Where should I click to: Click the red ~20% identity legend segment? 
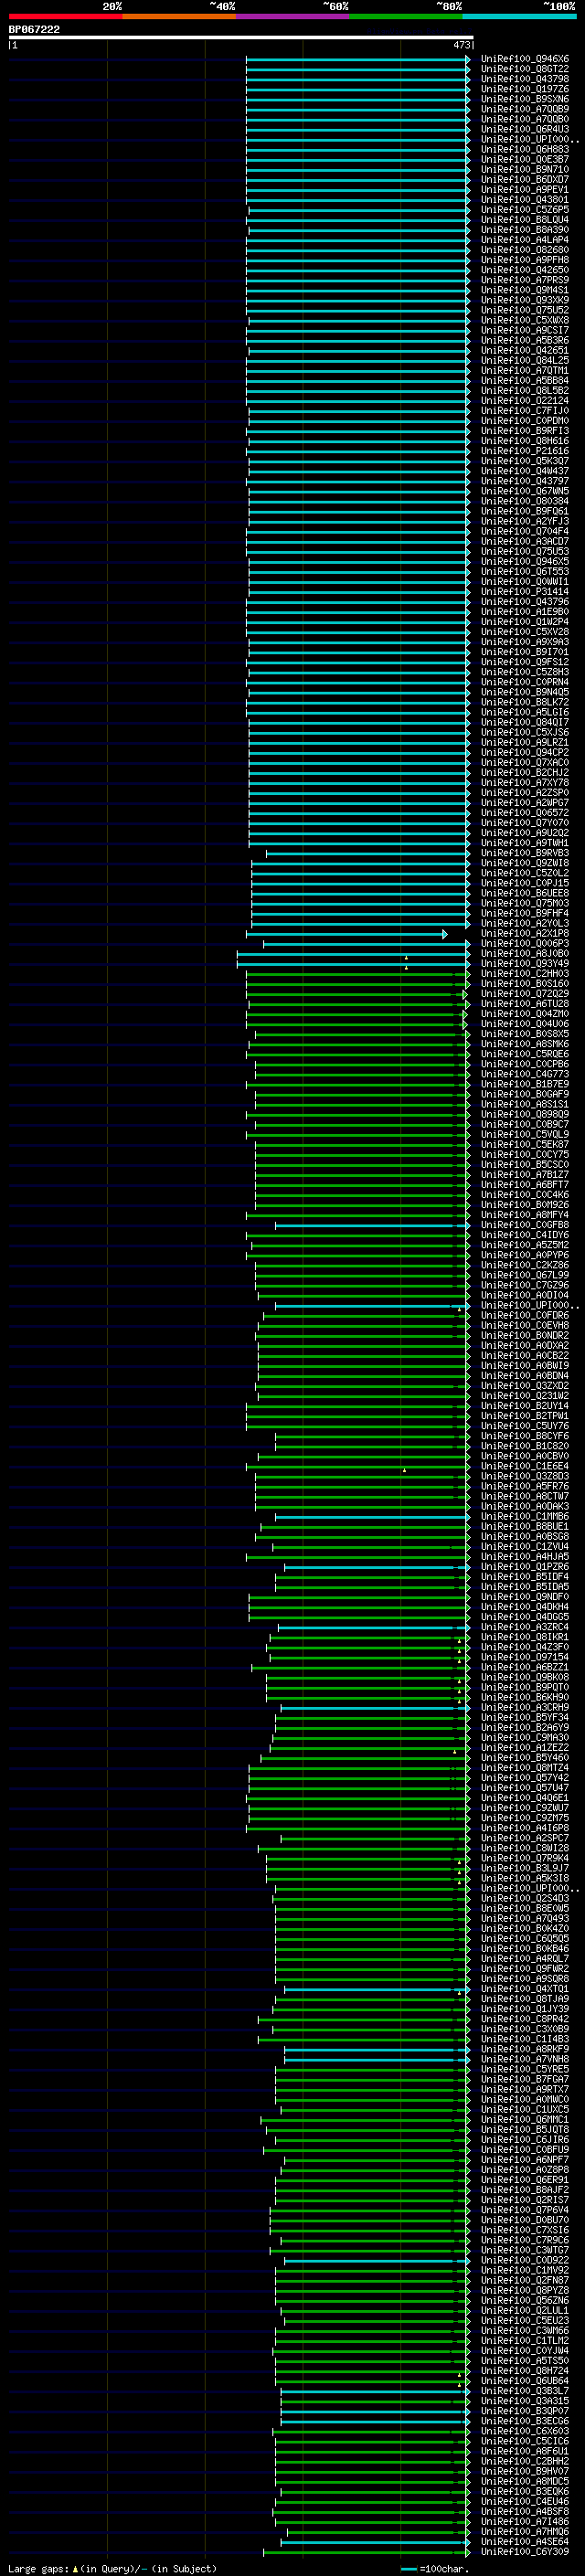(x=65, y=16)
